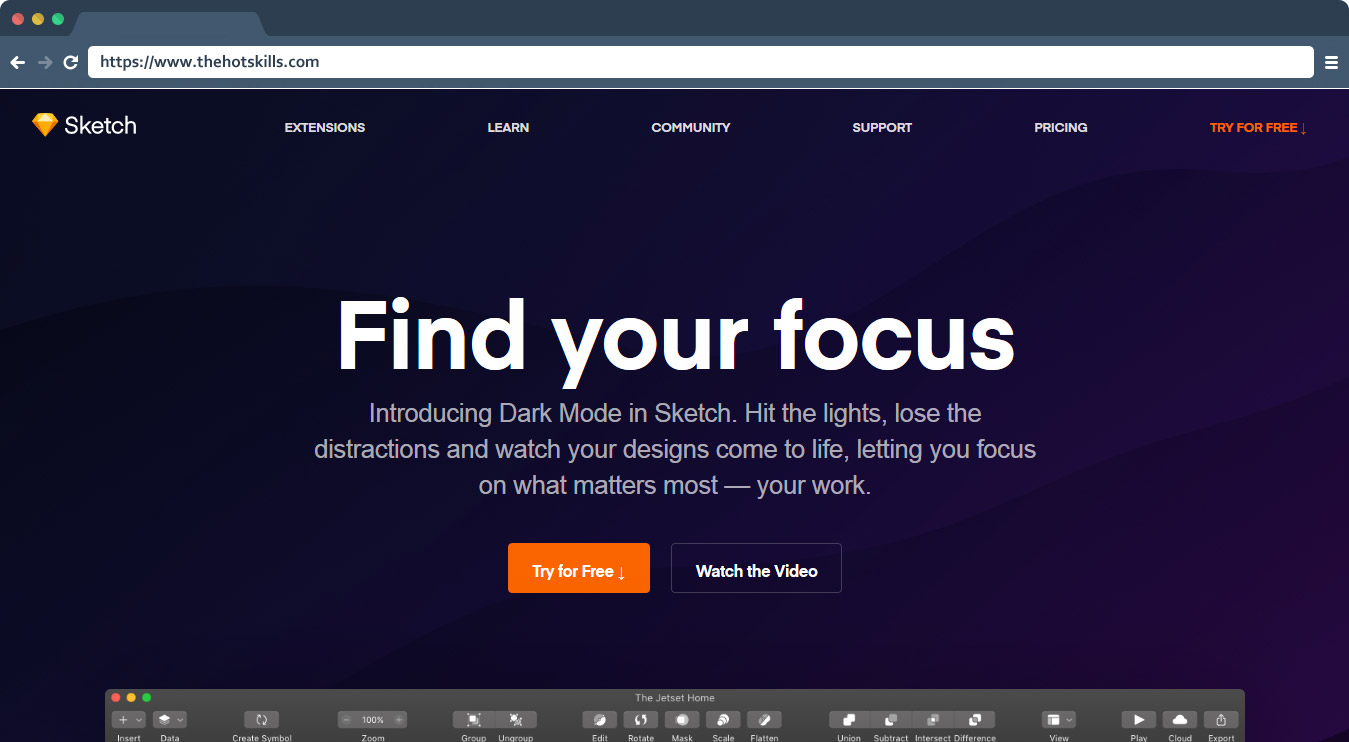Apply the Subtract boolean operation icon
This screenshot has width=1349, height=742.
pyautogui.click(x=891, y=720)
